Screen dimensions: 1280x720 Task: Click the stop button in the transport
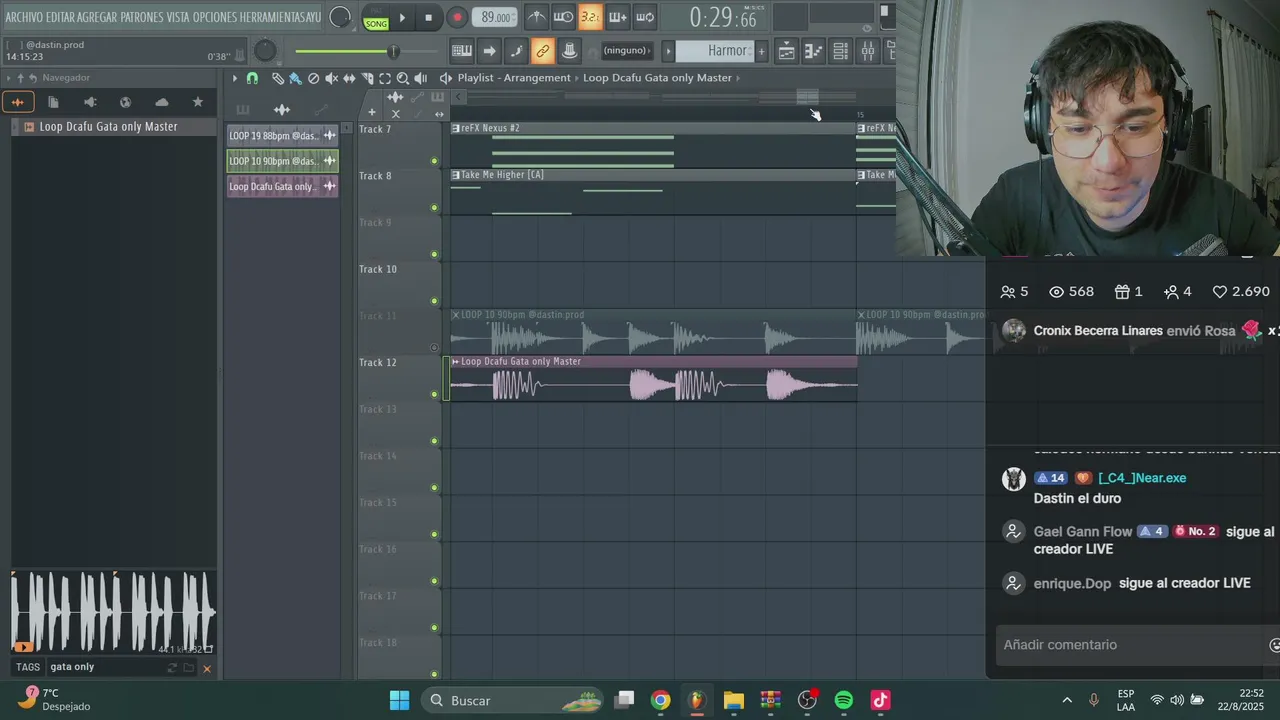click(x=428, y=17)
